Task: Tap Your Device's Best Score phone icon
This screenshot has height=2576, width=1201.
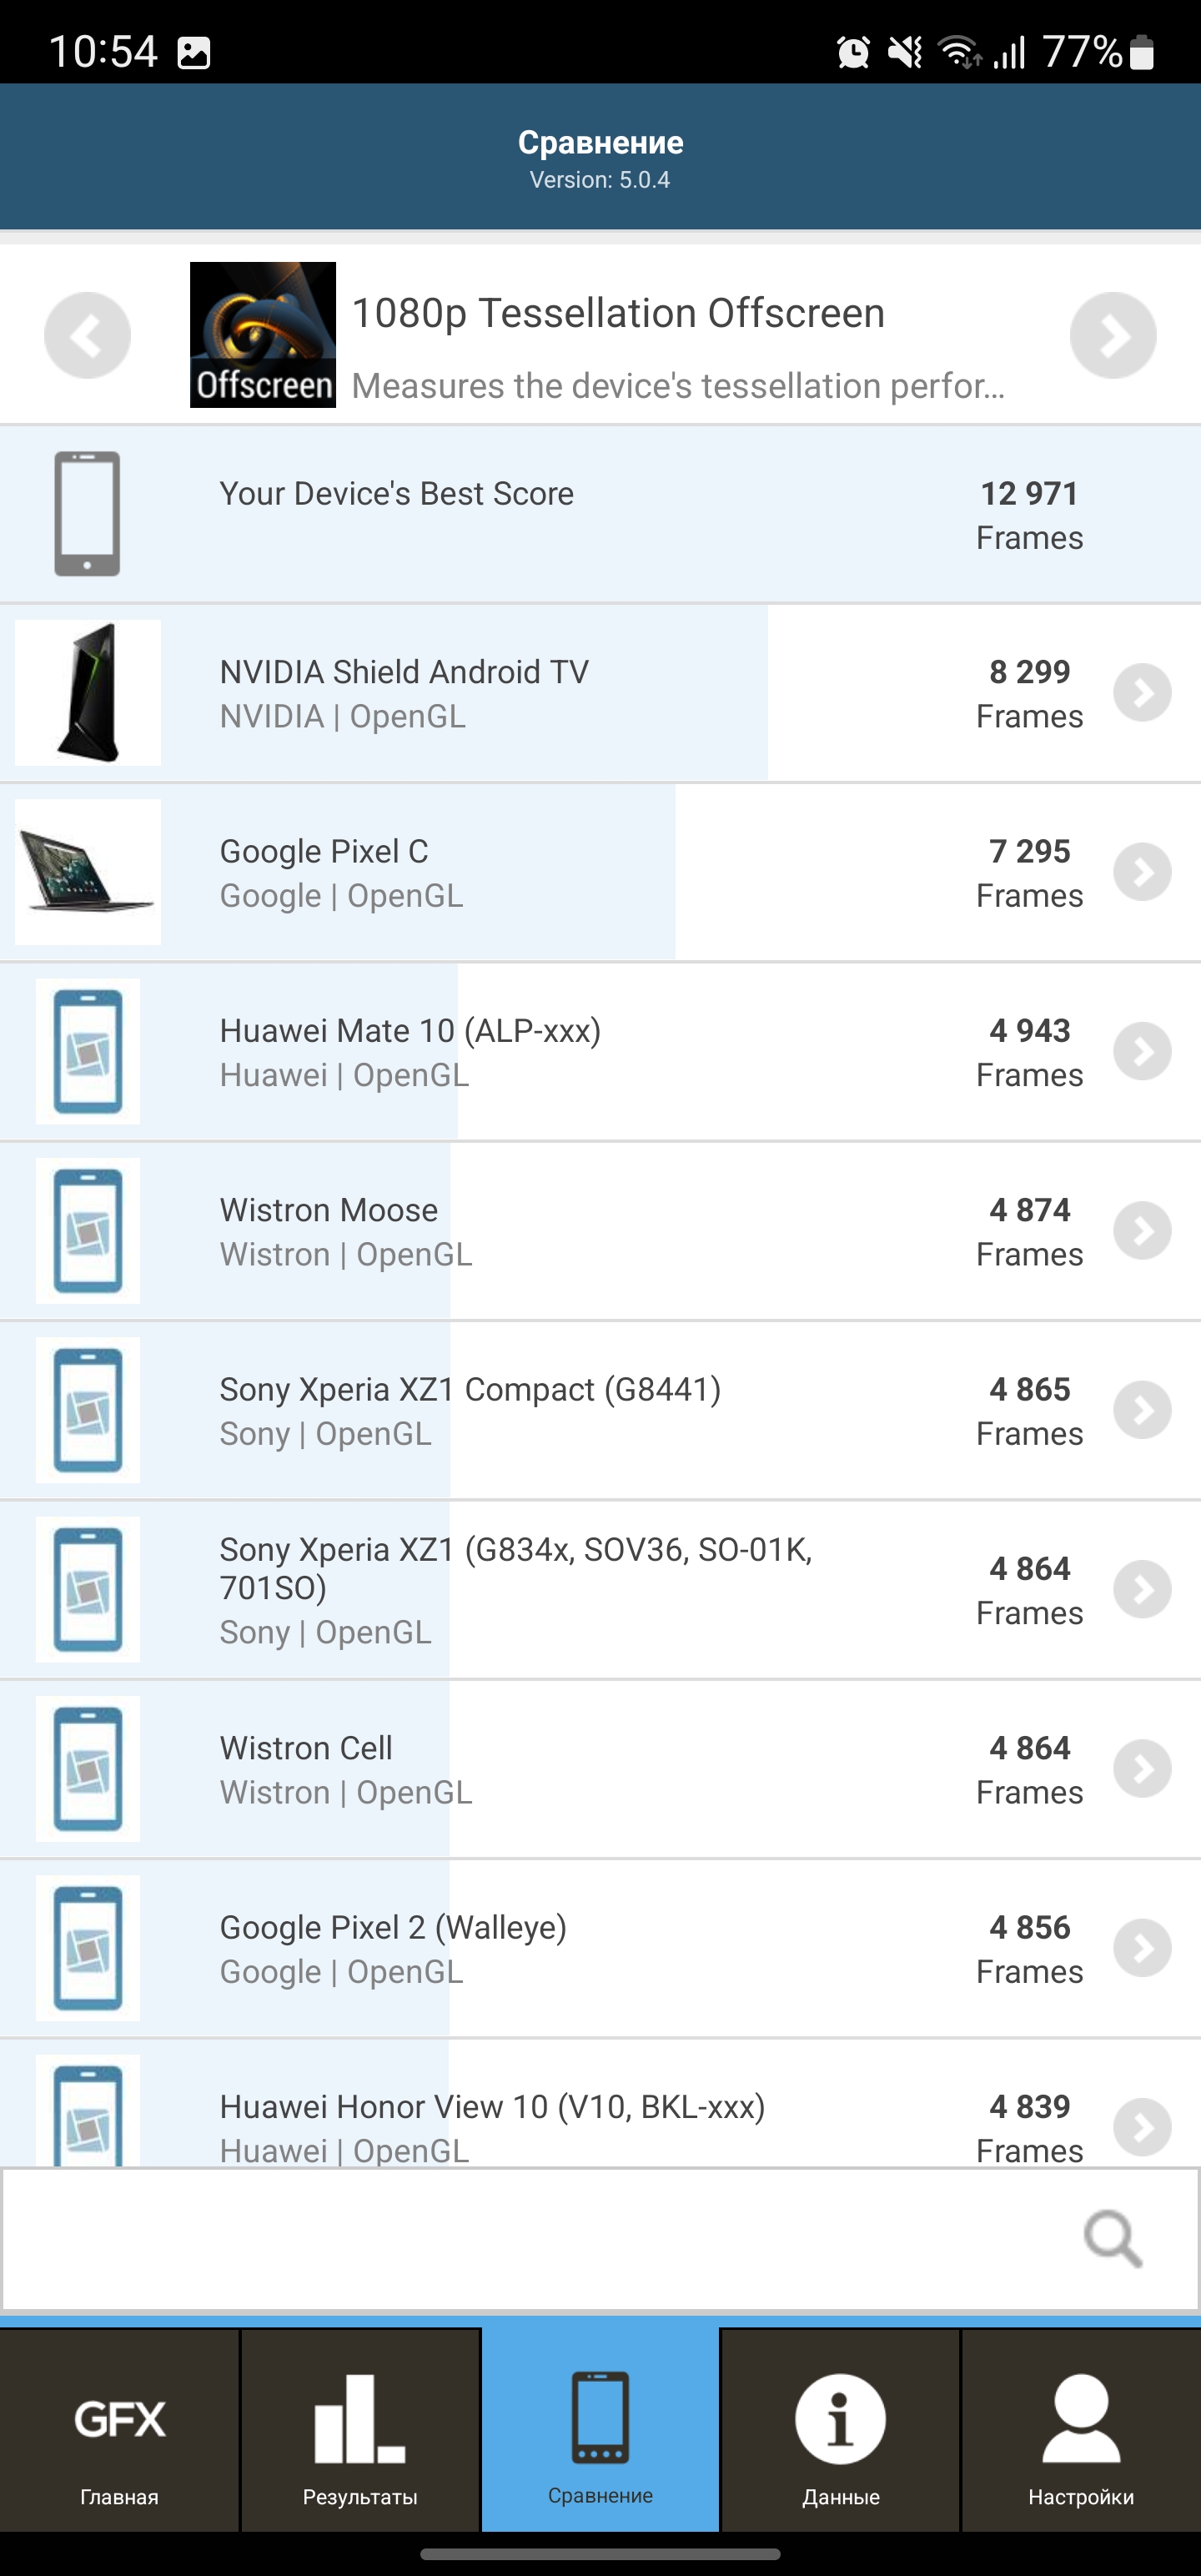Action: point(87,514)
